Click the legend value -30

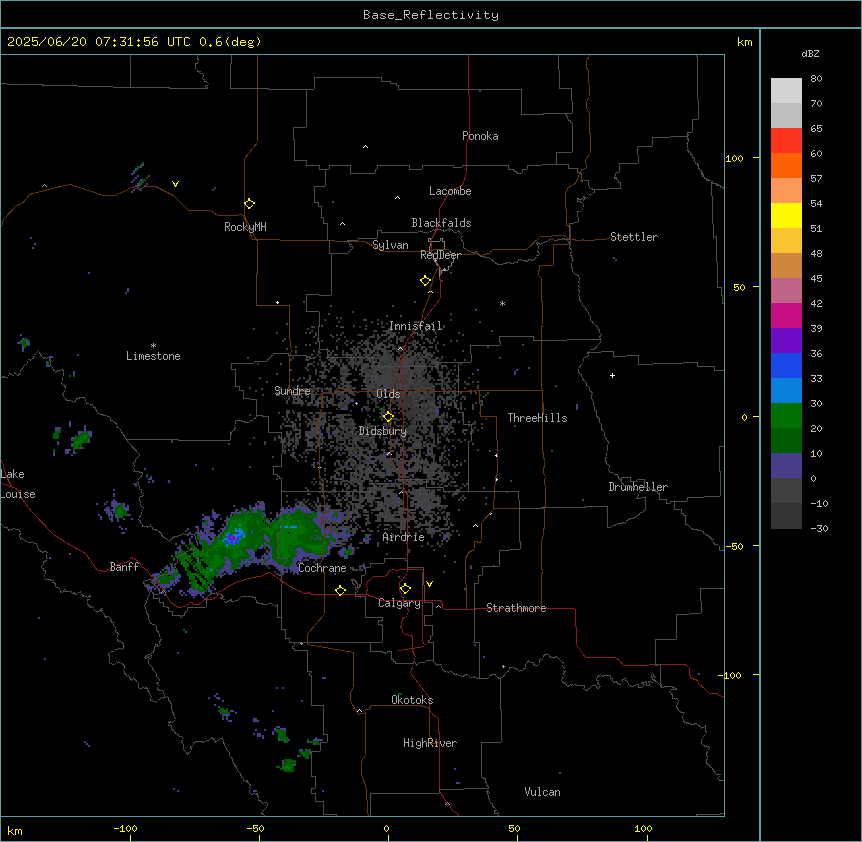819,528
